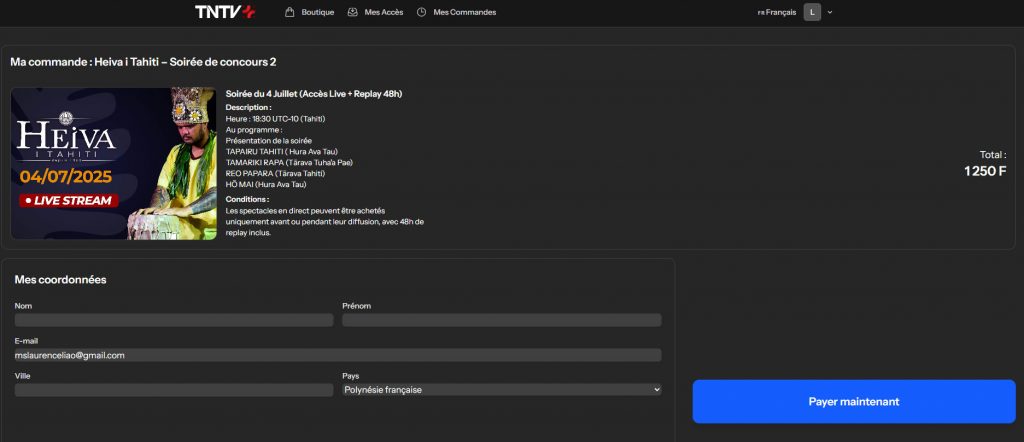Click the Mes Accès inbox icon
This screenshot has height=442, width=1024.
(x=352, y=12)
